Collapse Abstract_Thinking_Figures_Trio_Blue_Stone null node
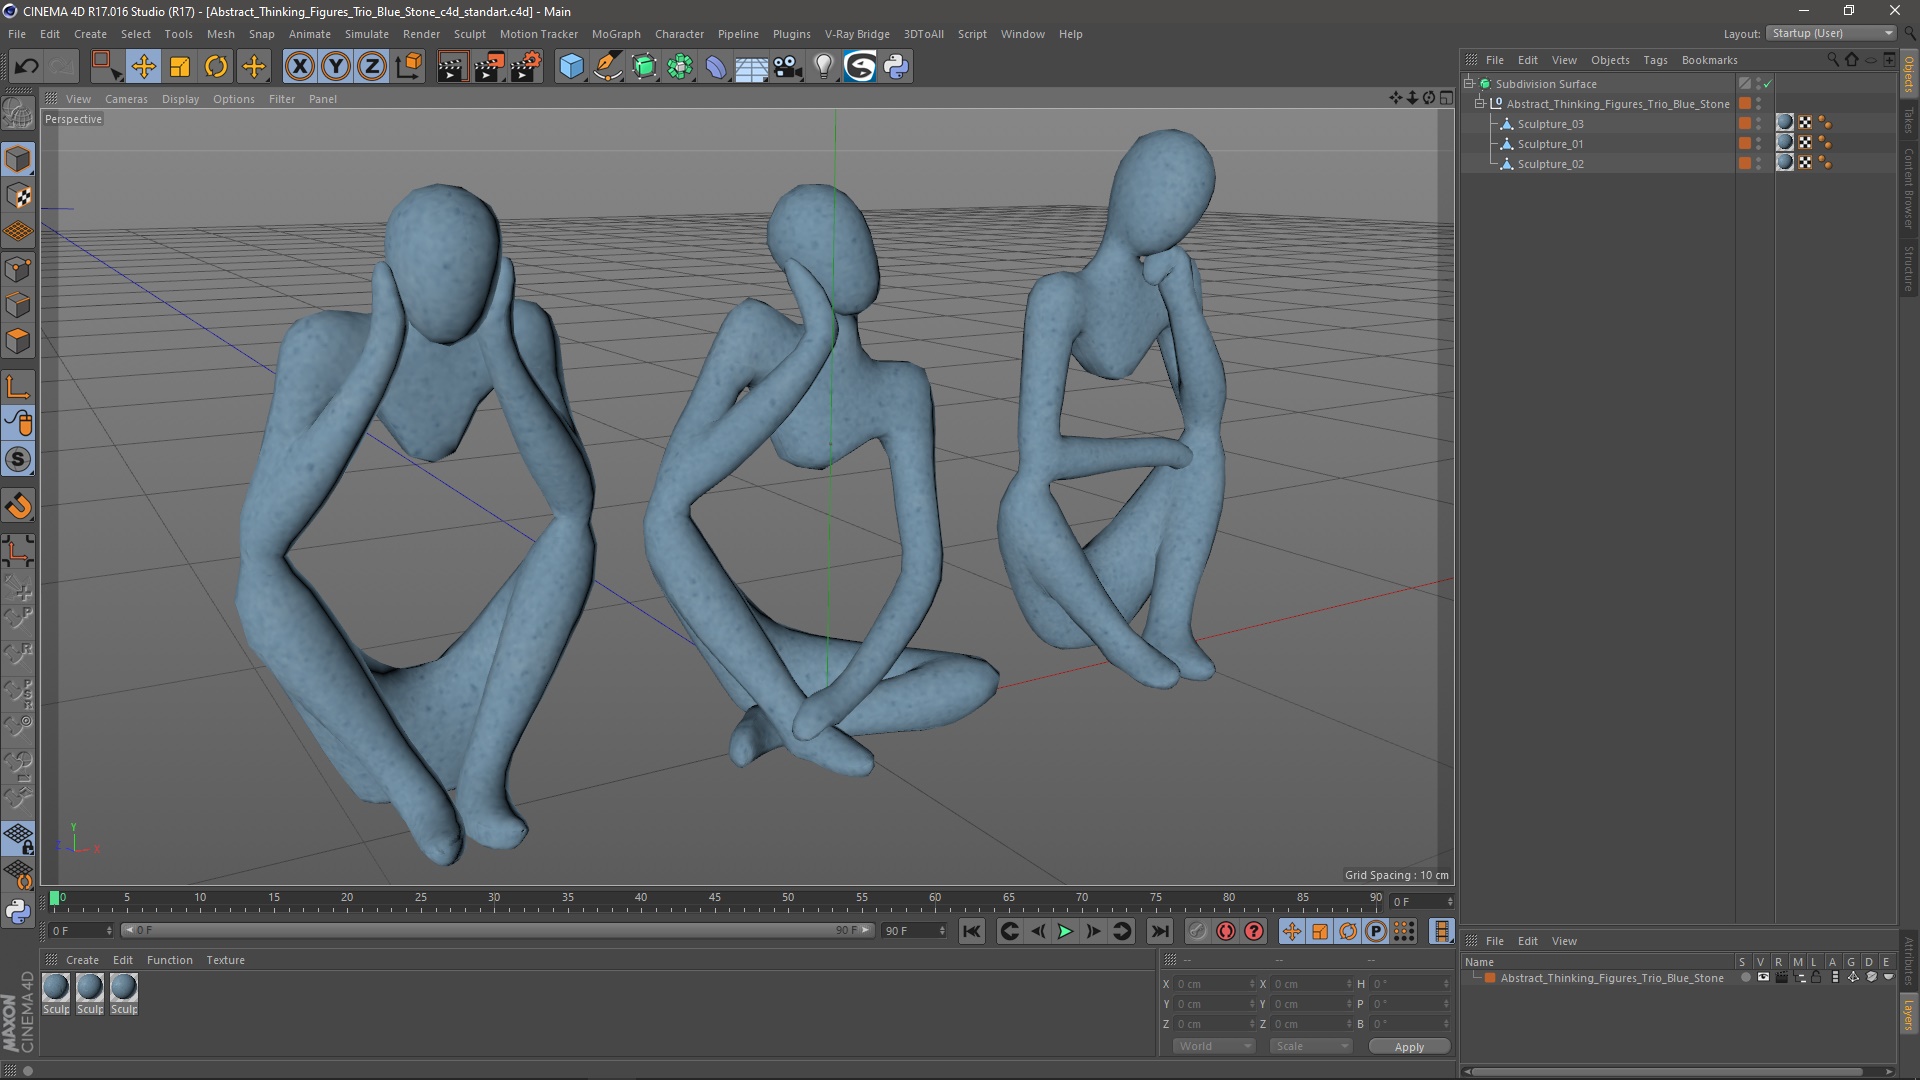Screen dimensions: 1920x1080 (x=1480, y=104)
